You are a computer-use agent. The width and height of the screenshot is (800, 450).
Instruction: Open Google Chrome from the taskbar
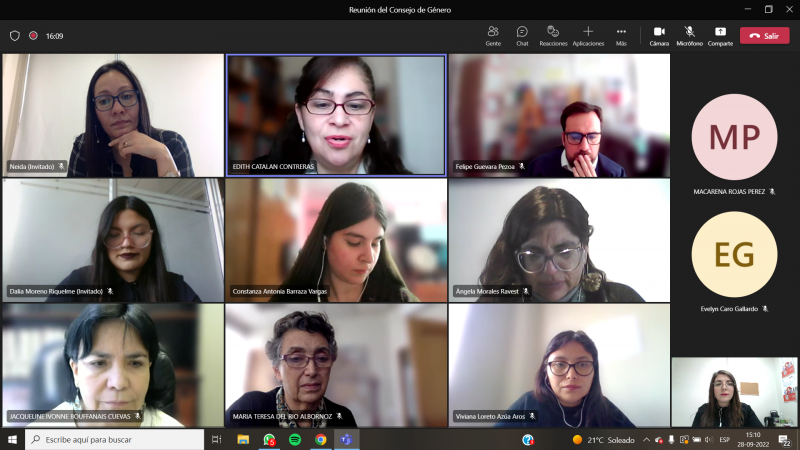click(321, 440)
